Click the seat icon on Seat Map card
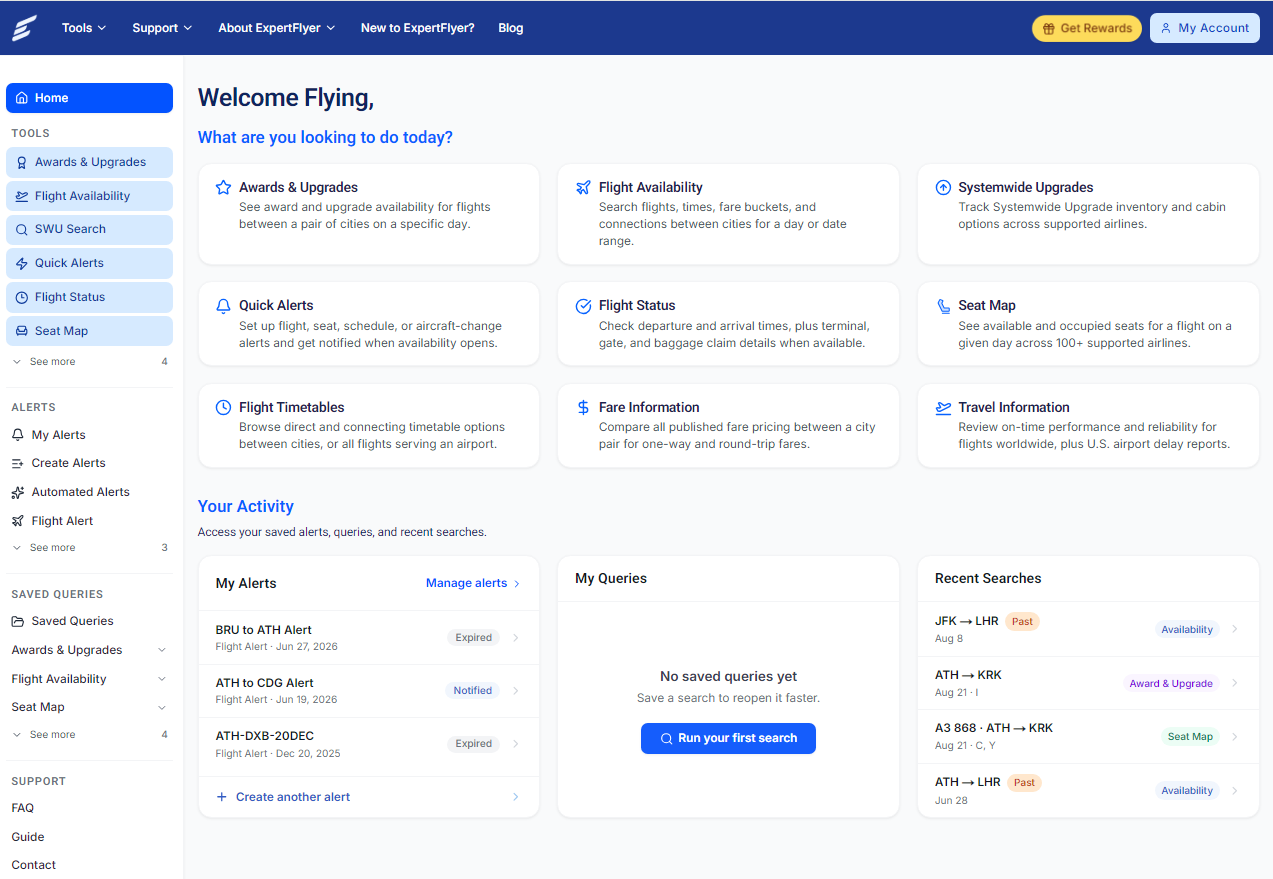Image resolution: width=1273 pixels, height=879 pixels. 942,306
